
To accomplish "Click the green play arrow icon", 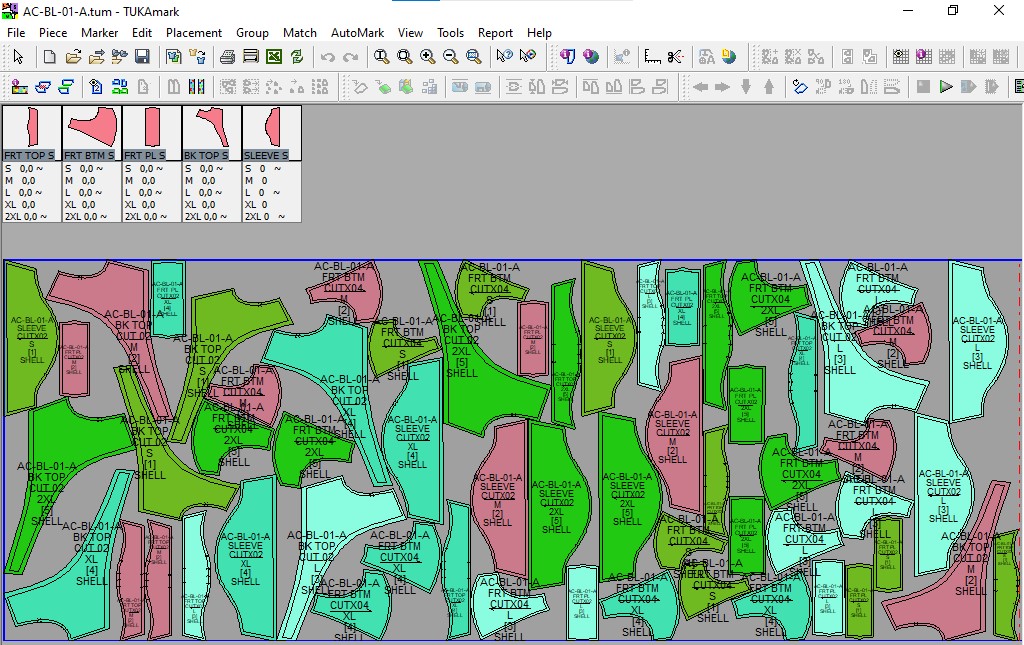I will (946, 87).
